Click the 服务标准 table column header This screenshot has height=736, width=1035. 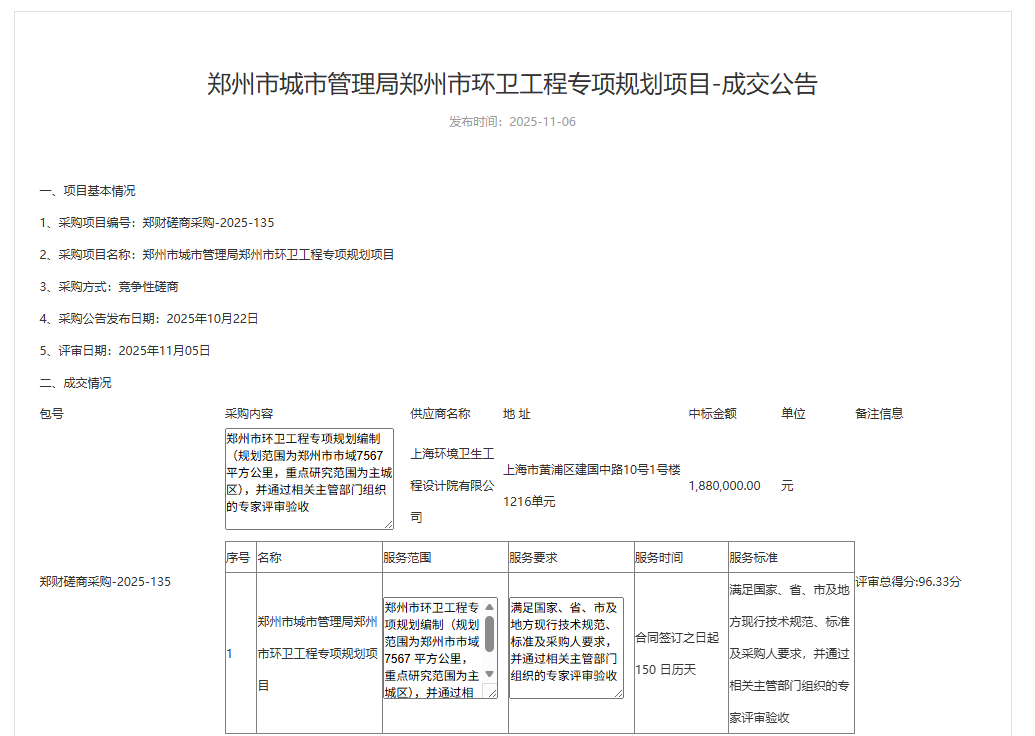[753, 557]
